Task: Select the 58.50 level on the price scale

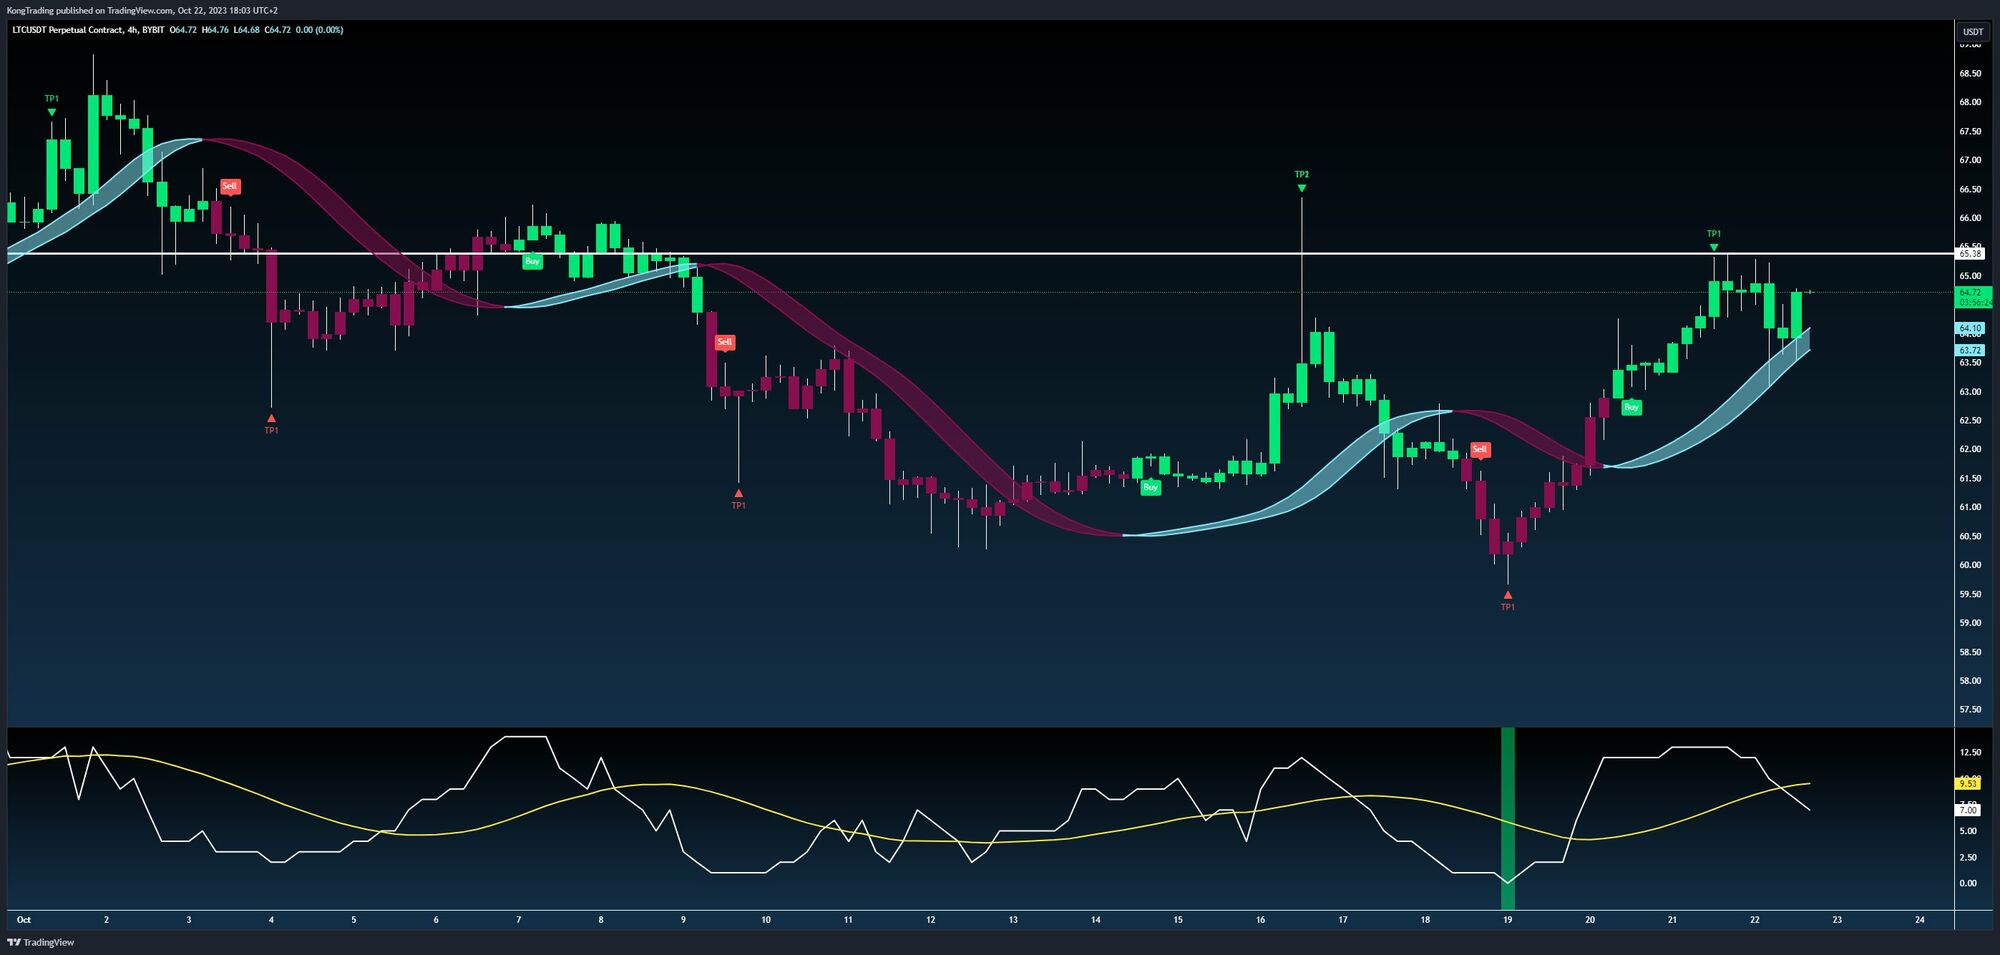Action: (x=1970, y=652)
